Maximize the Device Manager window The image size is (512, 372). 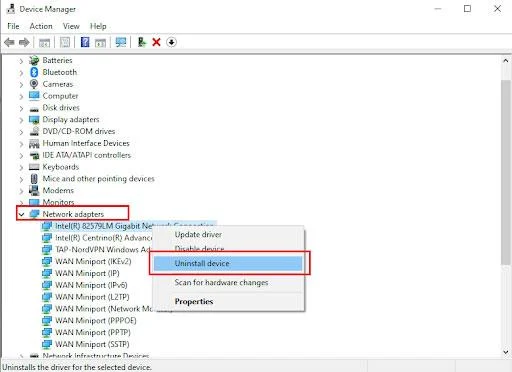467,9
